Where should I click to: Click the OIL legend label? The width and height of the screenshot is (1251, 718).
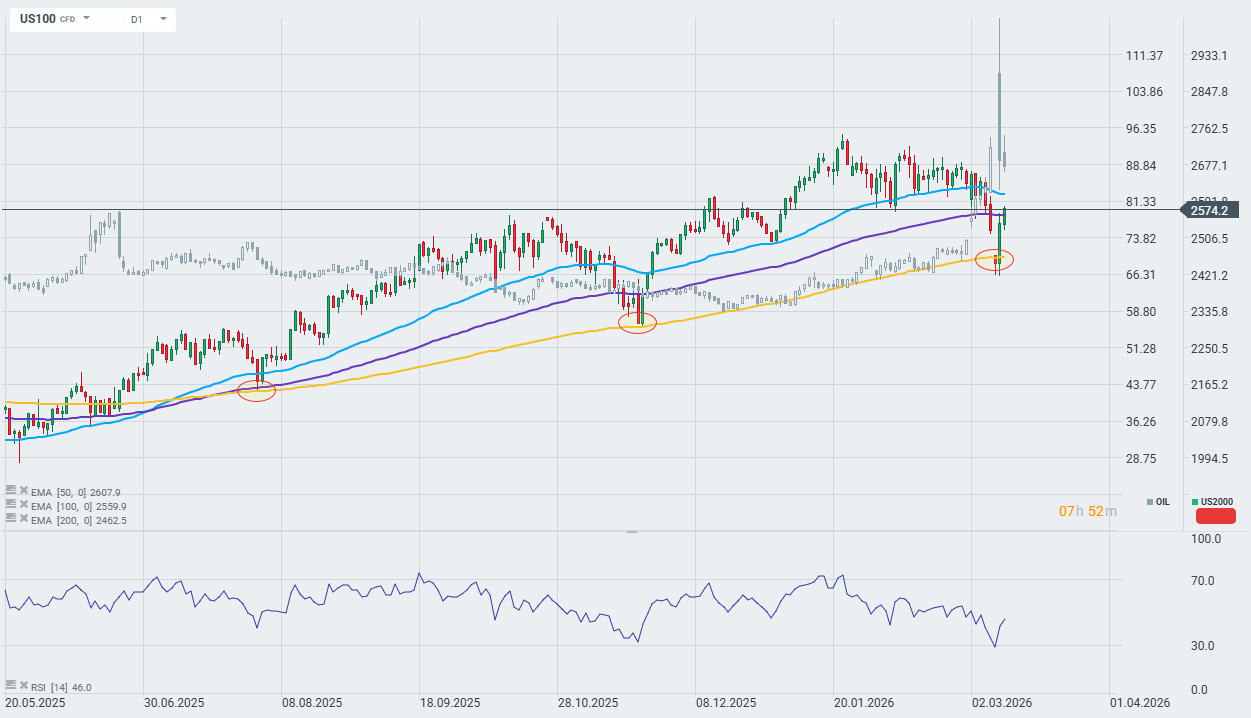tap(1162, 502)
